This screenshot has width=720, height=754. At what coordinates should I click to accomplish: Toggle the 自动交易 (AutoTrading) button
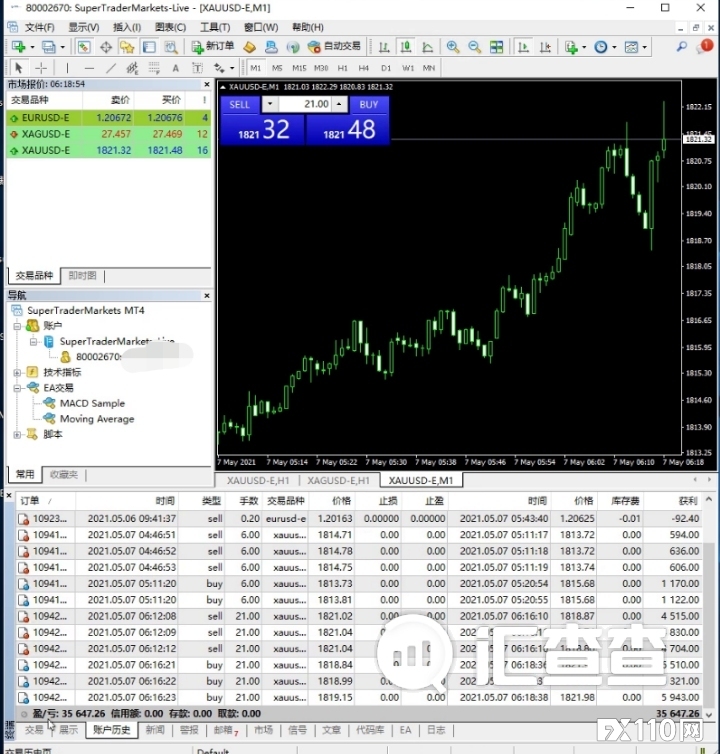[334, 47]
